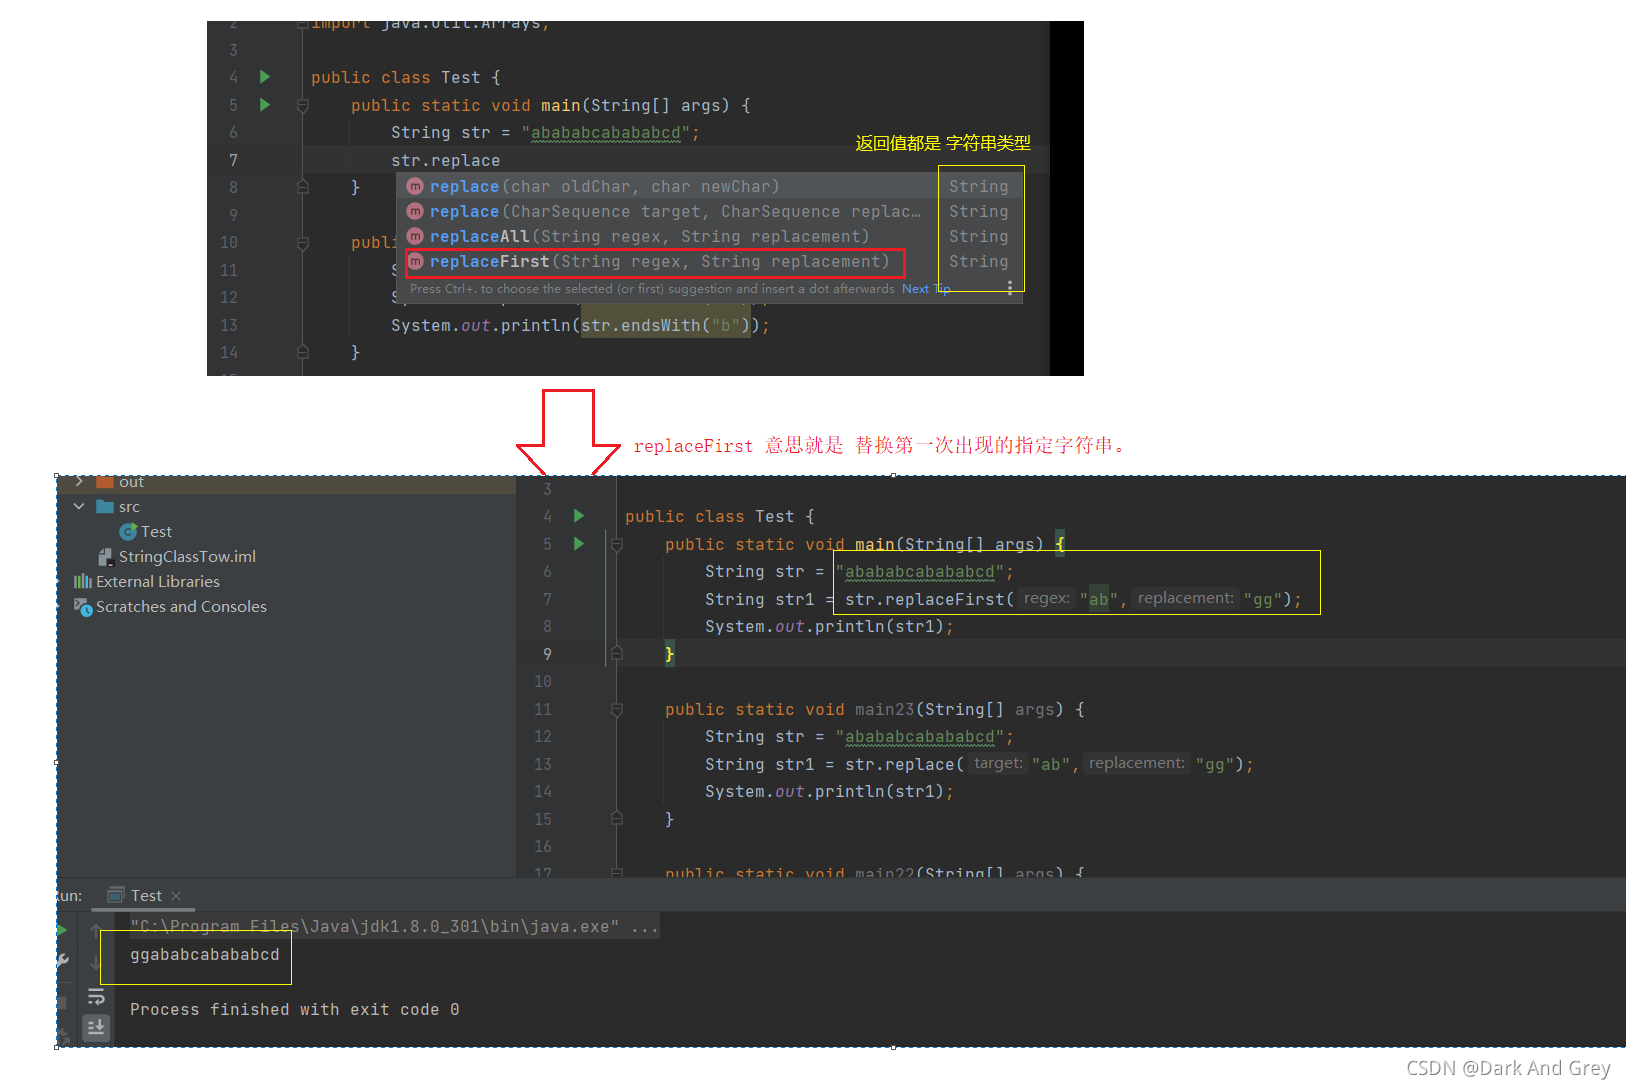The width and height of the screenshot is (1626, 1089).
Task: Click the Run tab's window icon beside Test
Action: tap(116, 895)
